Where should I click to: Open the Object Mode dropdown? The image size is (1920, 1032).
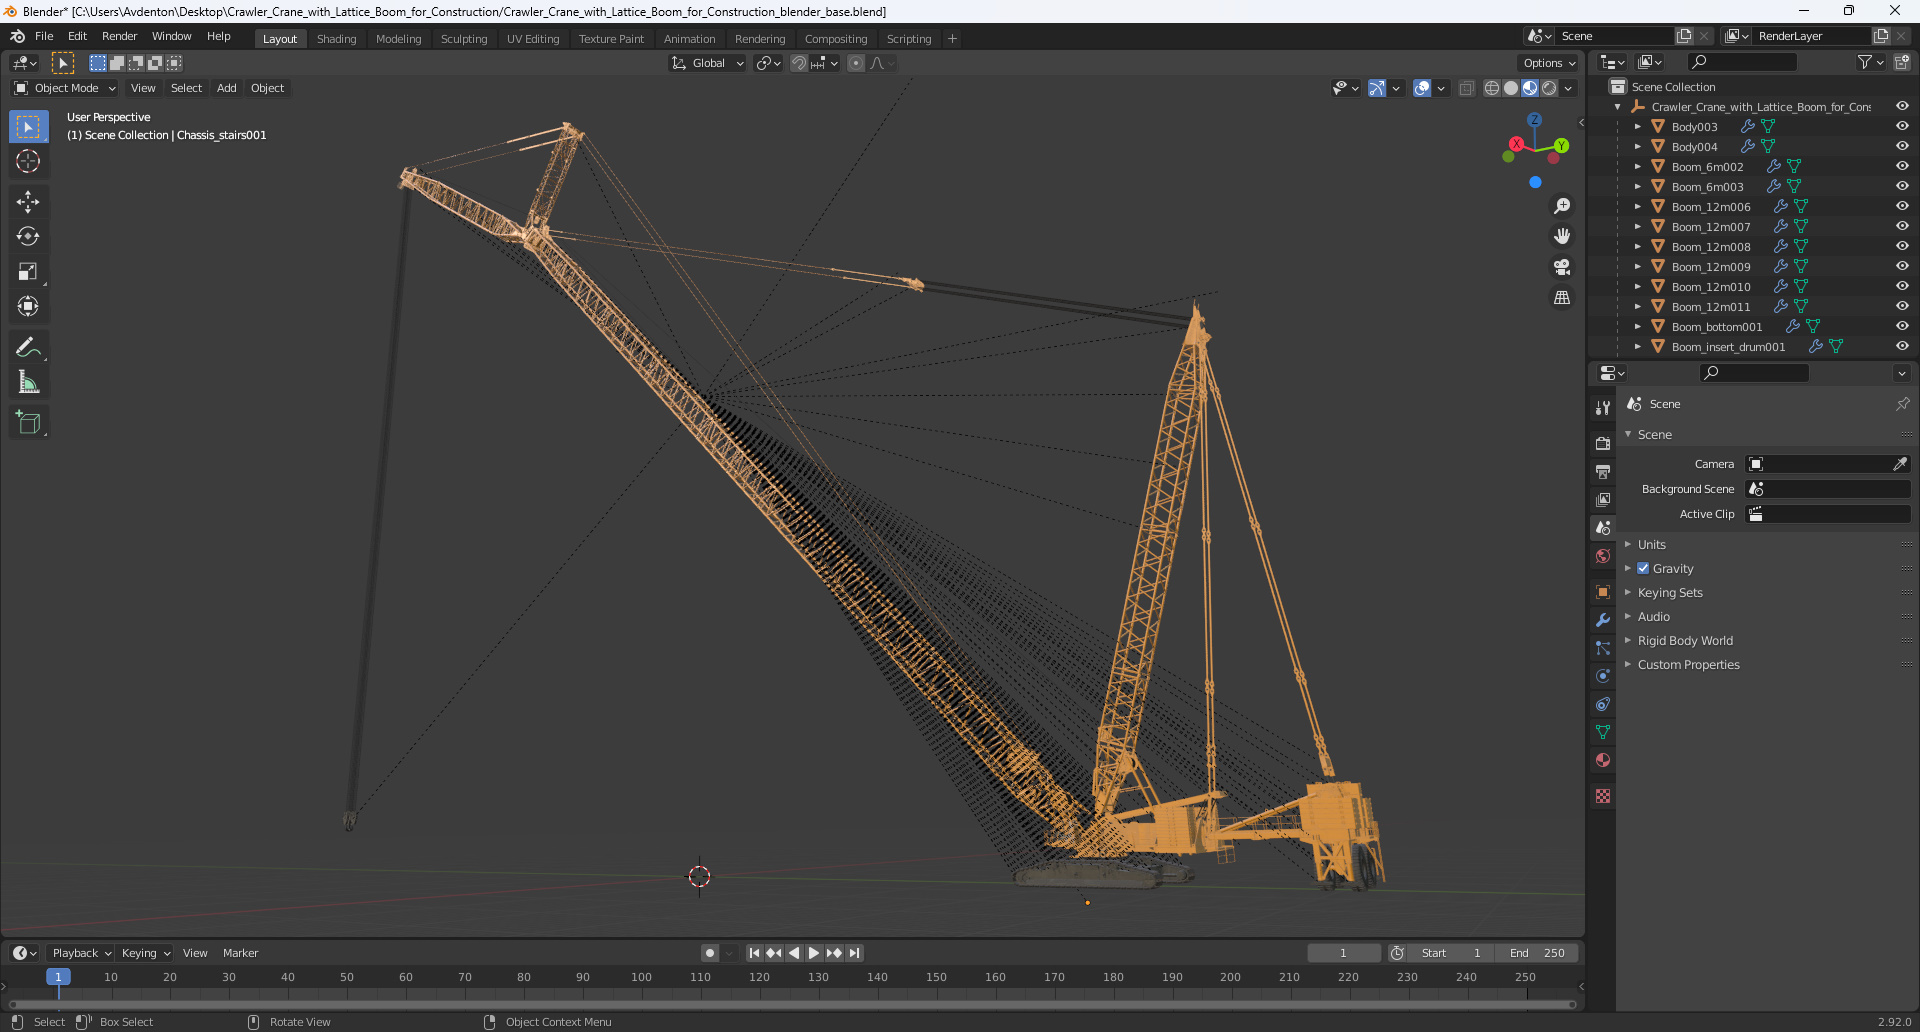[x=65, y=88]
